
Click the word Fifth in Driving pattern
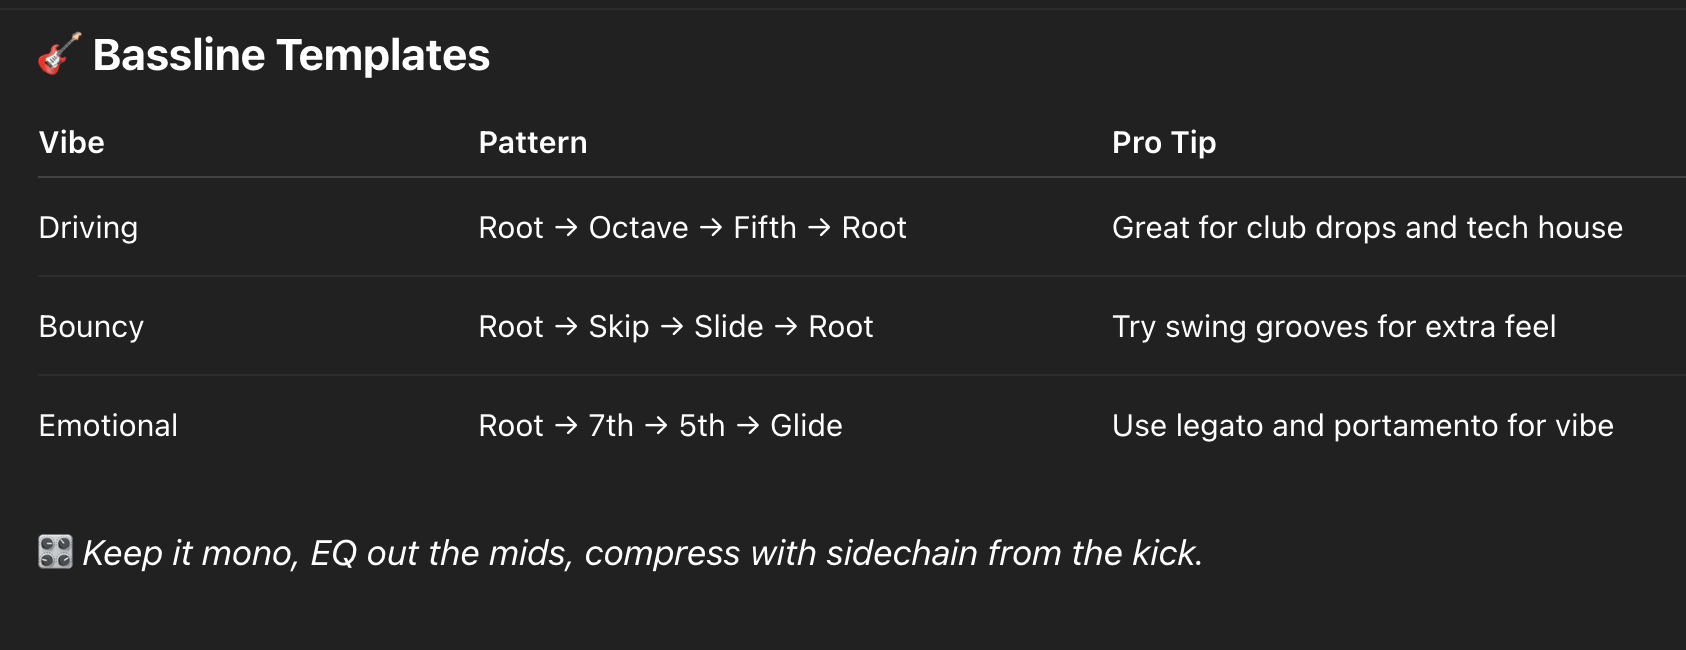coord(765,227)
